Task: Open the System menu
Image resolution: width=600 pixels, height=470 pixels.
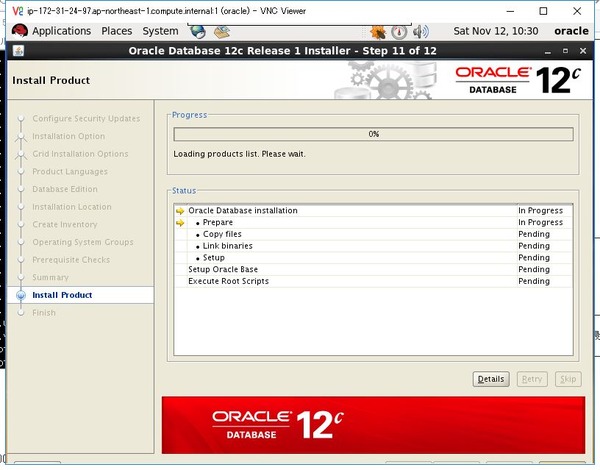Action: click(160, 31)
